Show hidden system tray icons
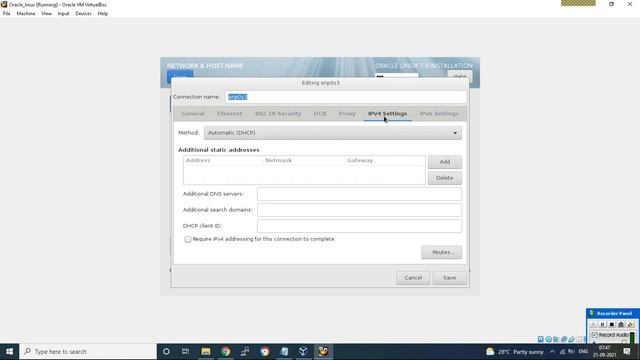Screen dimensions: 640x360 [552, 352]
